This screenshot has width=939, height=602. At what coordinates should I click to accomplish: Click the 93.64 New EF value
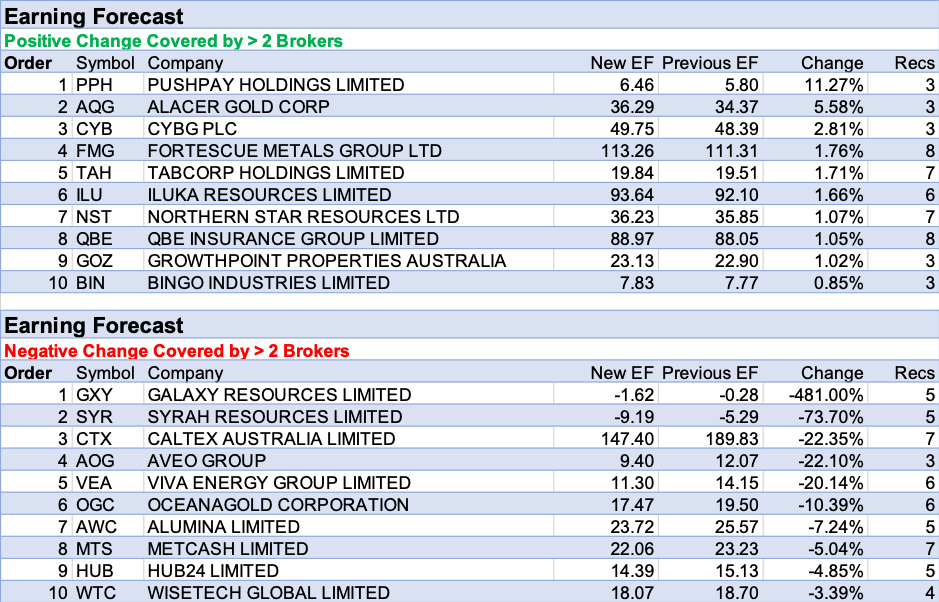pos(628,195)
